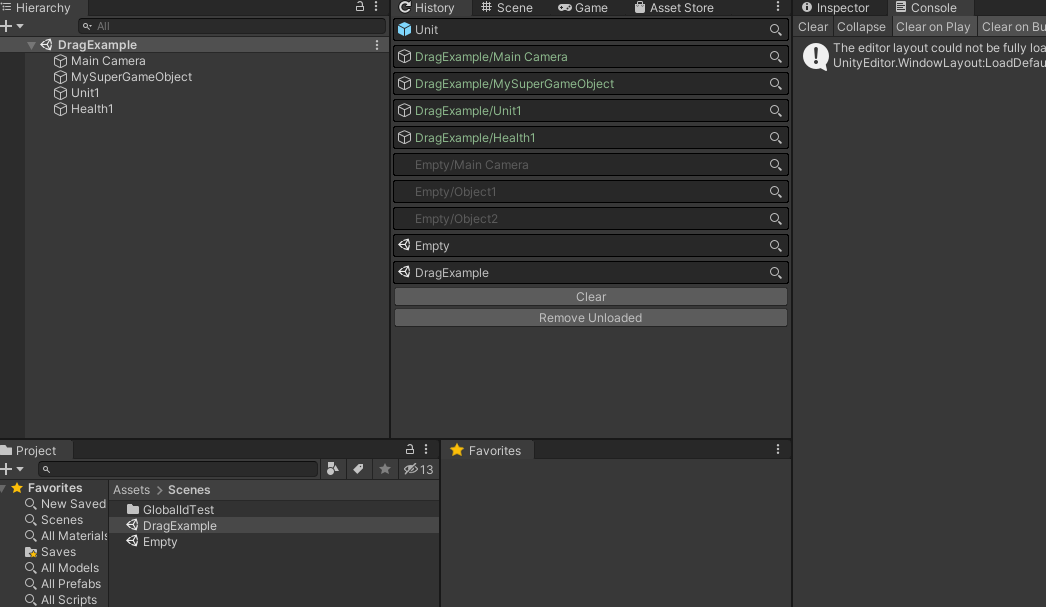Select the Unit prefab history entry

pyautogui.click(x=590, y=30)
